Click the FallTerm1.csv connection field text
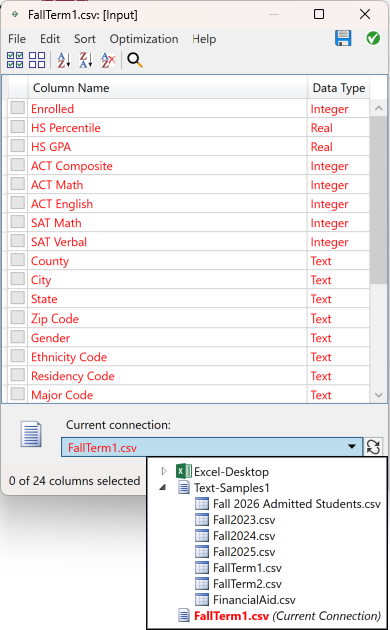The height and width of the screenshot is (630, 390). (102, 448)
